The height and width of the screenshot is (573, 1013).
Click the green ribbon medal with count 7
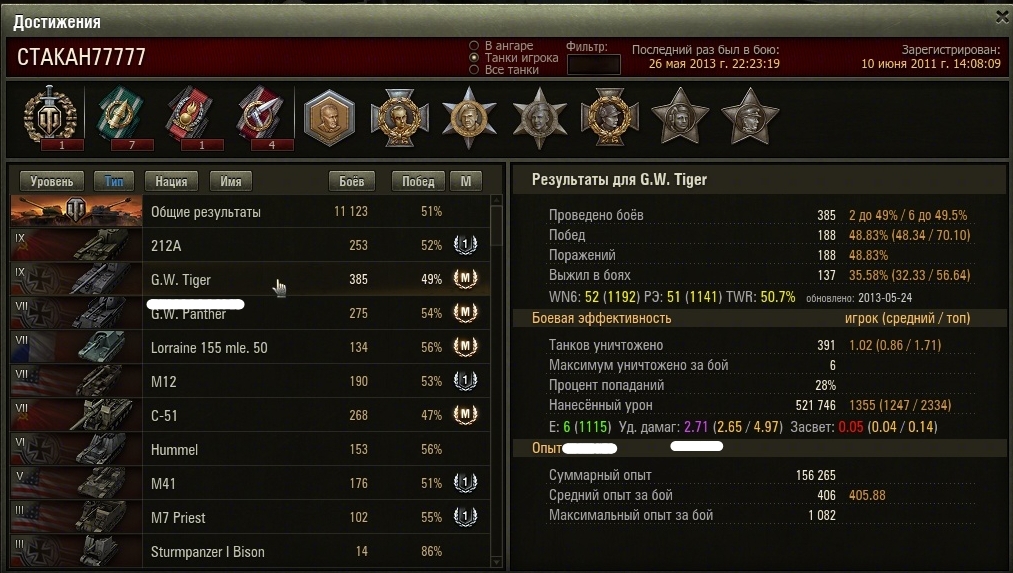click(x=120, y=114)
